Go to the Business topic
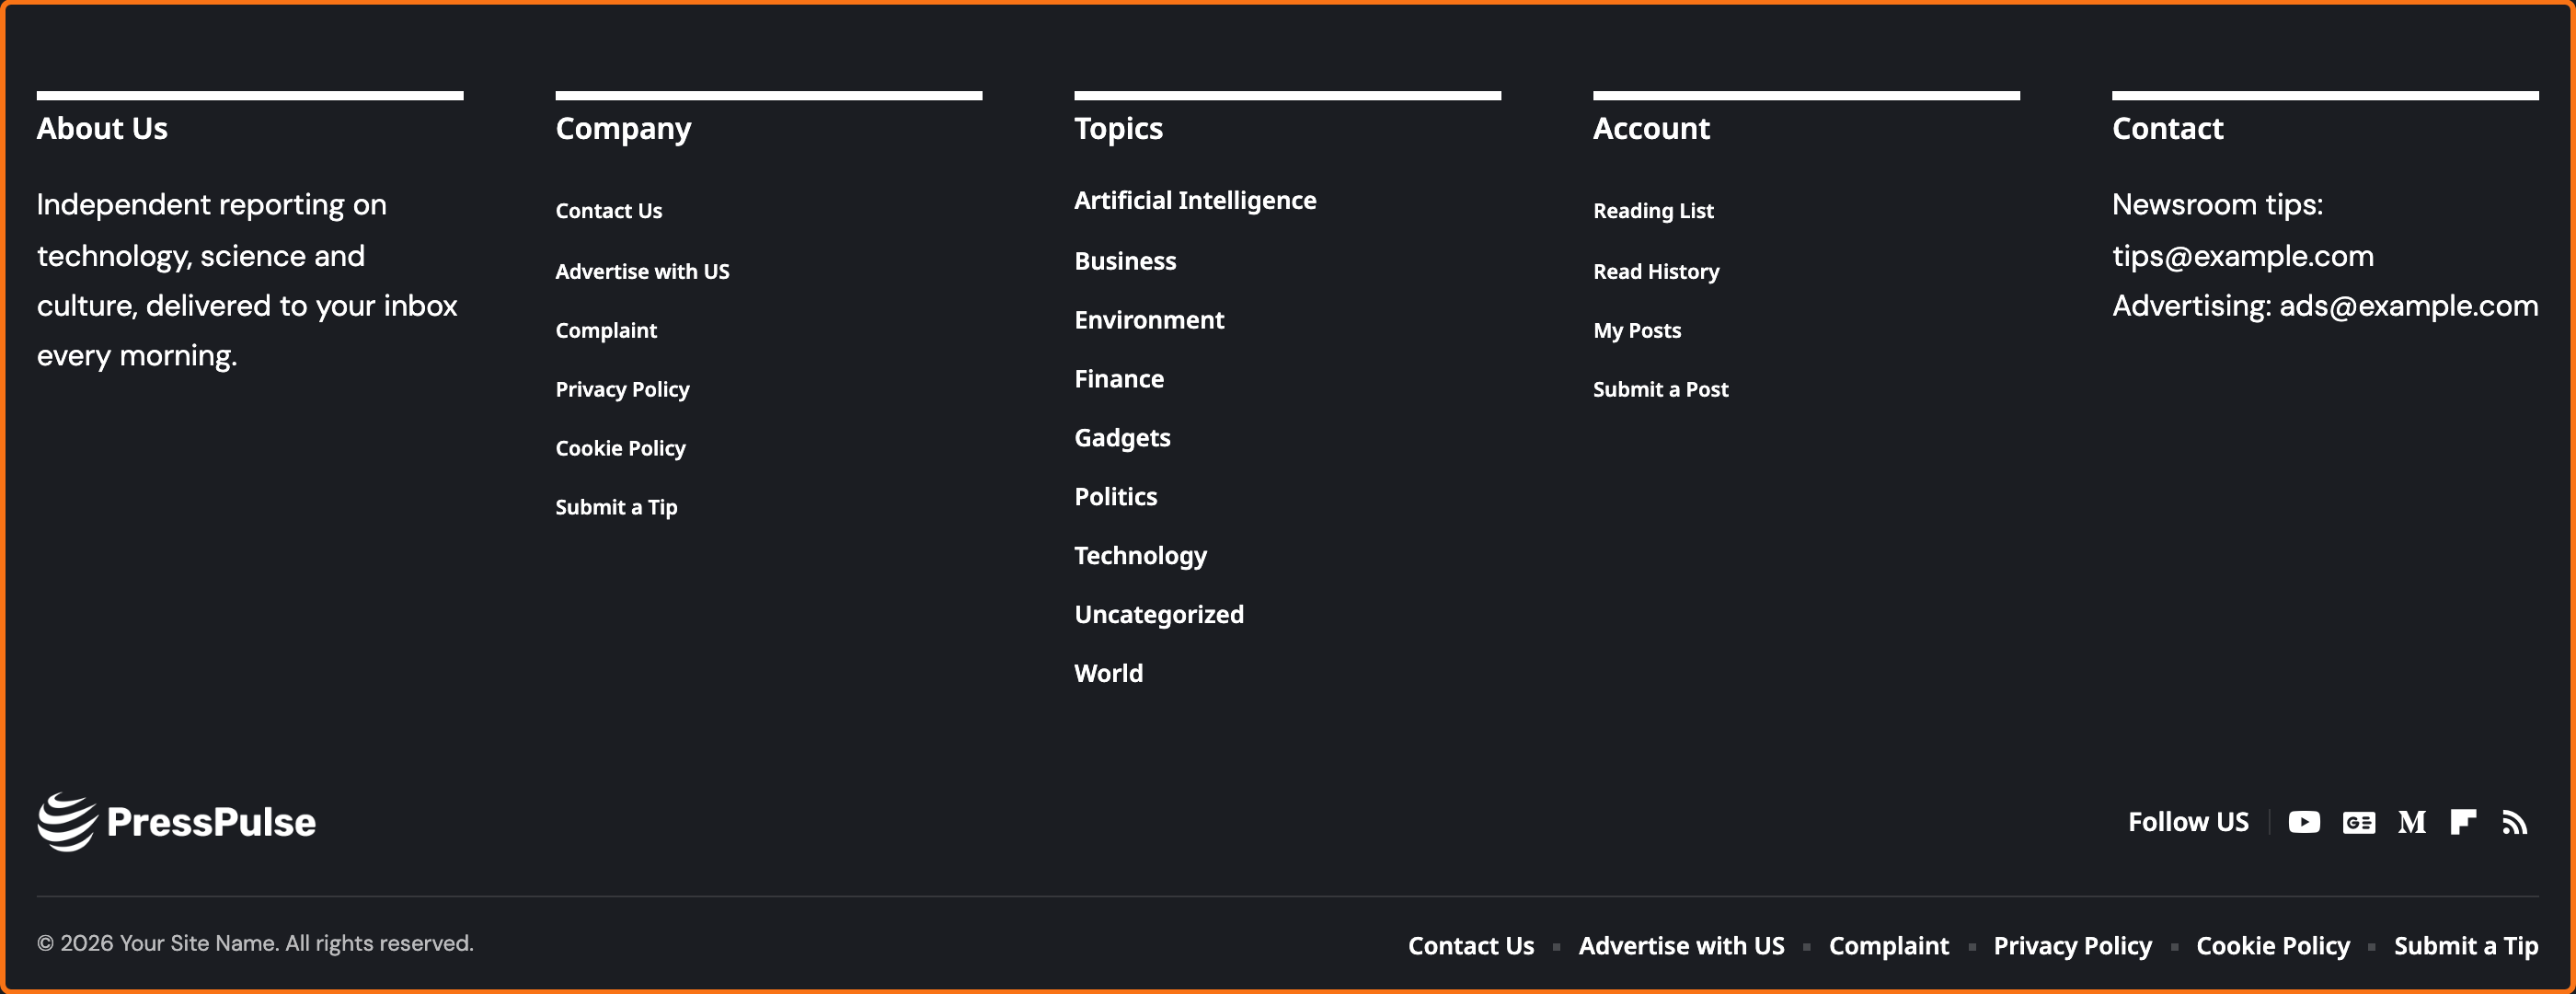This screenshot has height=994, width=2576. tap(1125, 261)
